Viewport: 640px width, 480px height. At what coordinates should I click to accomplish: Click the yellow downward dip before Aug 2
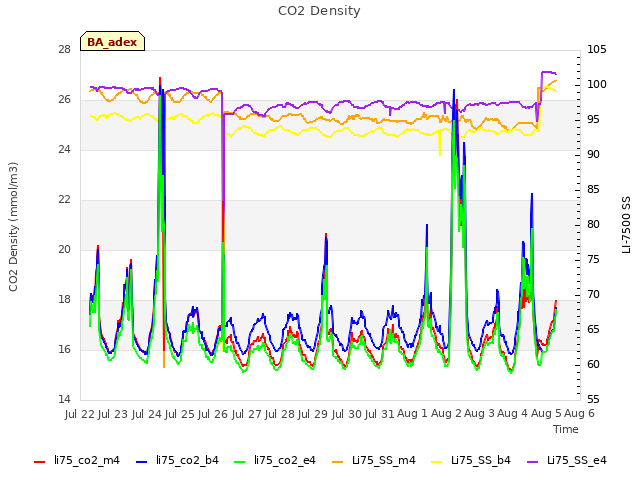tap(440, 154)
